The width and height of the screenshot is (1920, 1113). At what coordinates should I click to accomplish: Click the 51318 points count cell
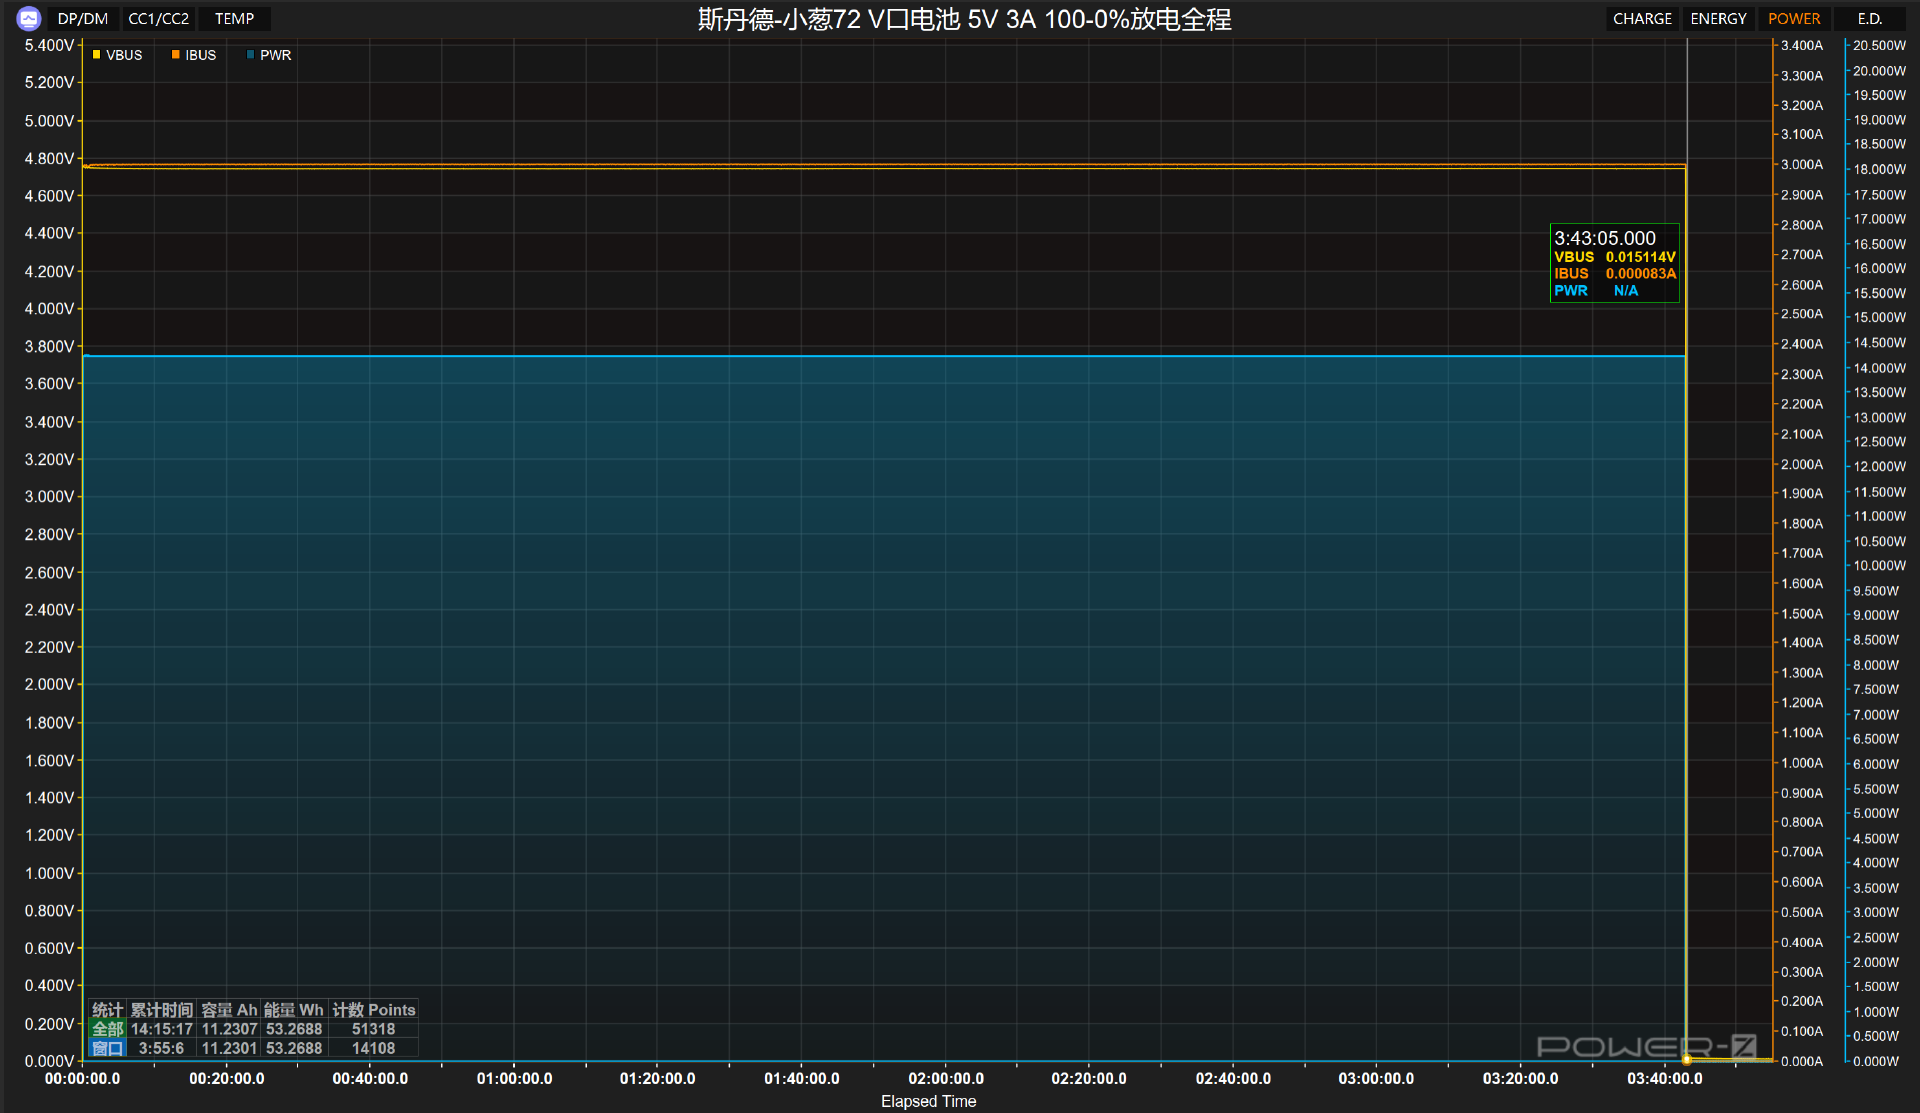click(x=374, y=1029)
